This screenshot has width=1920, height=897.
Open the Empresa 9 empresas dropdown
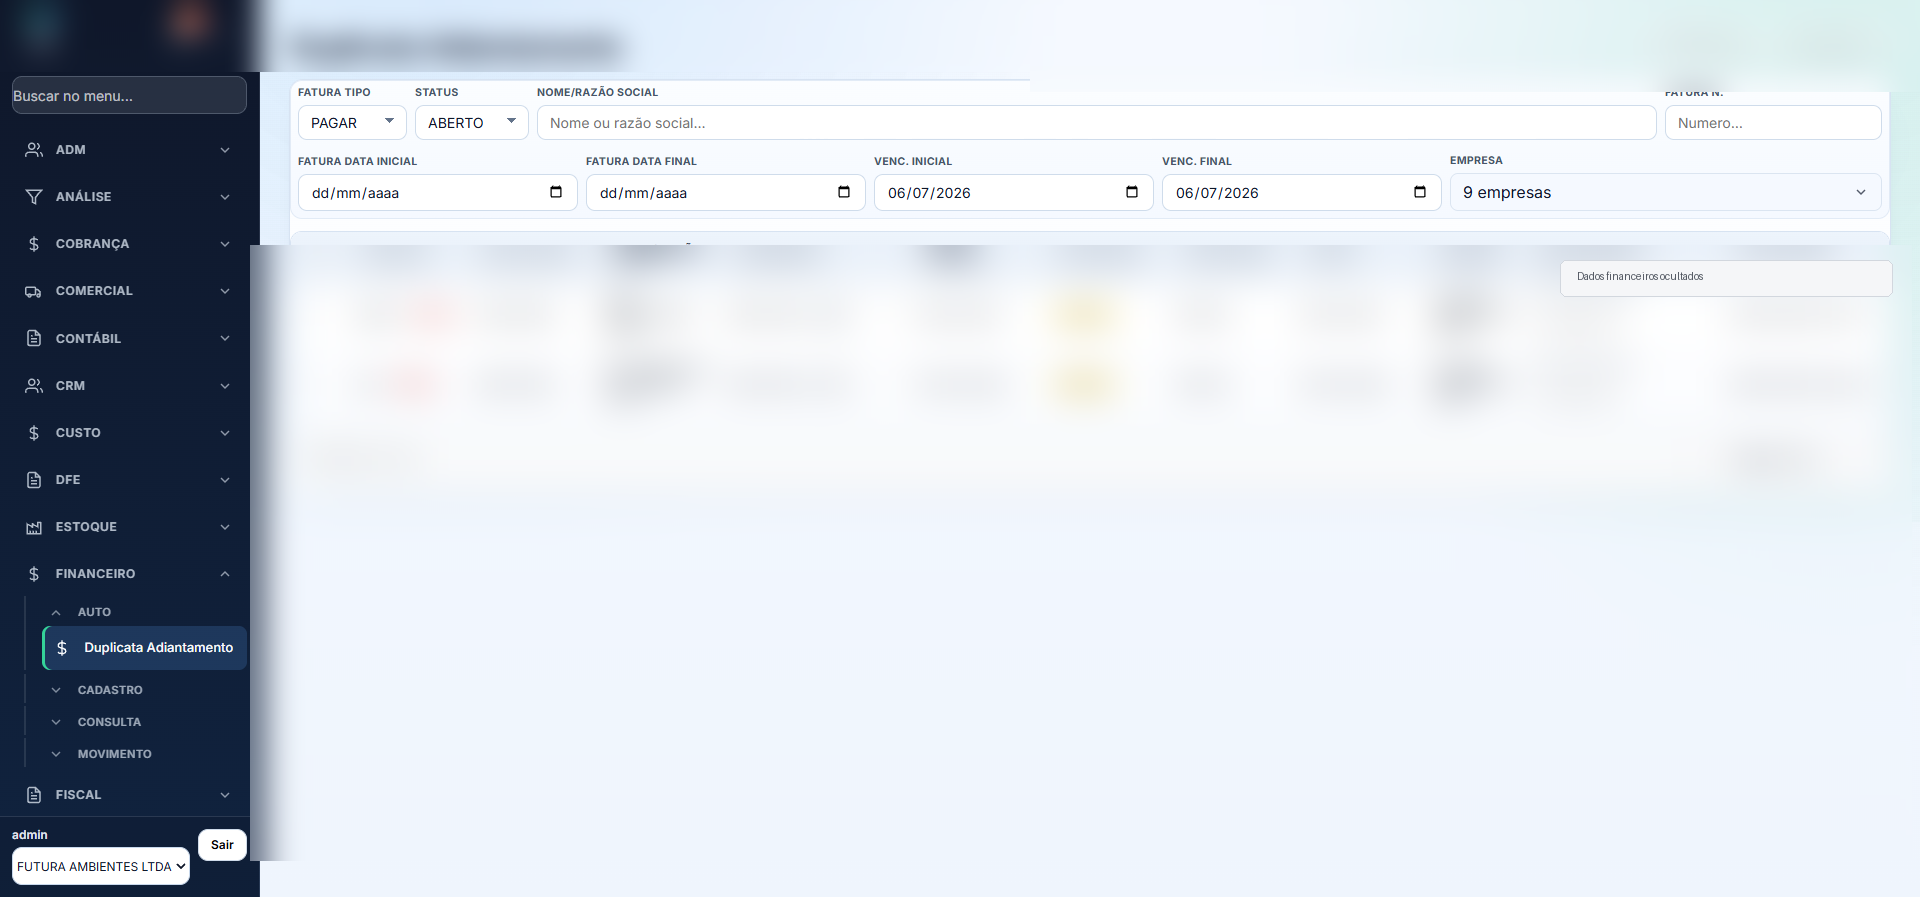coord(1665,192)
